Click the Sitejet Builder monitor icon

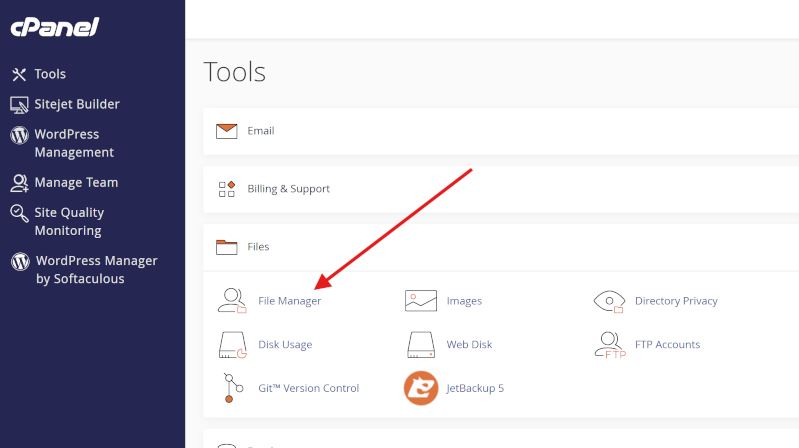pyautogui.click(x=19, y=105)
